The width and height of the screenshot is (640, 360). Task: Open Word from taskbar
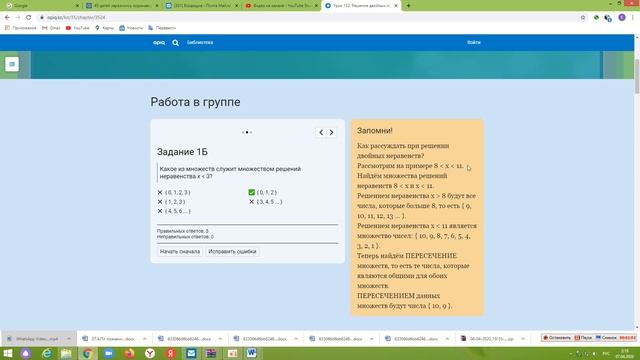[251, 353]
